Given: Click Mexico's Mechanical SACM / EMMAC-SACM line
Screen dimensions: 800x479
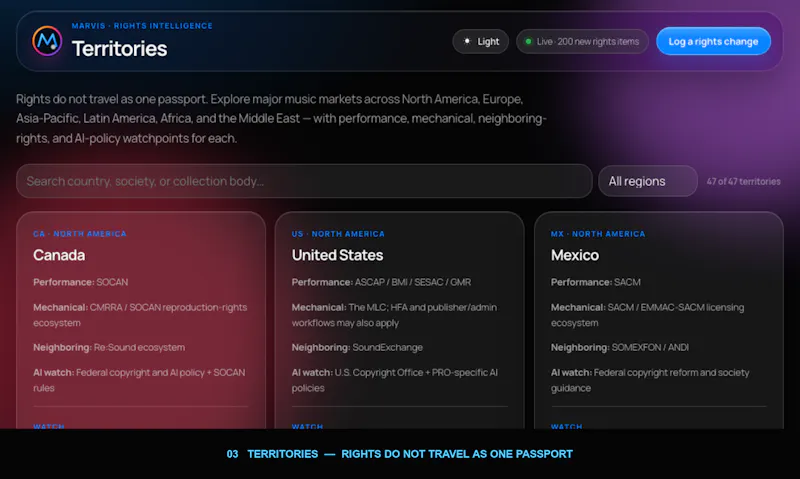Looking at the screenshot, I should pos(647,315).
